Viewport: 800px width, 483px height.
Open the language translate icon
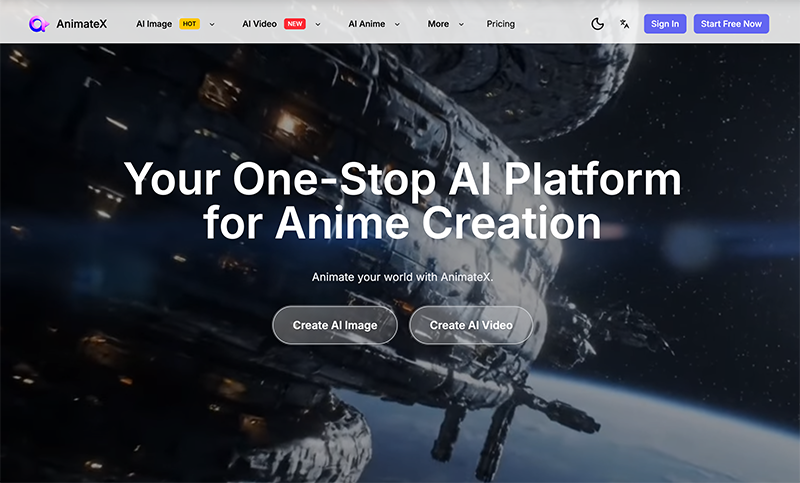[624, 24]
